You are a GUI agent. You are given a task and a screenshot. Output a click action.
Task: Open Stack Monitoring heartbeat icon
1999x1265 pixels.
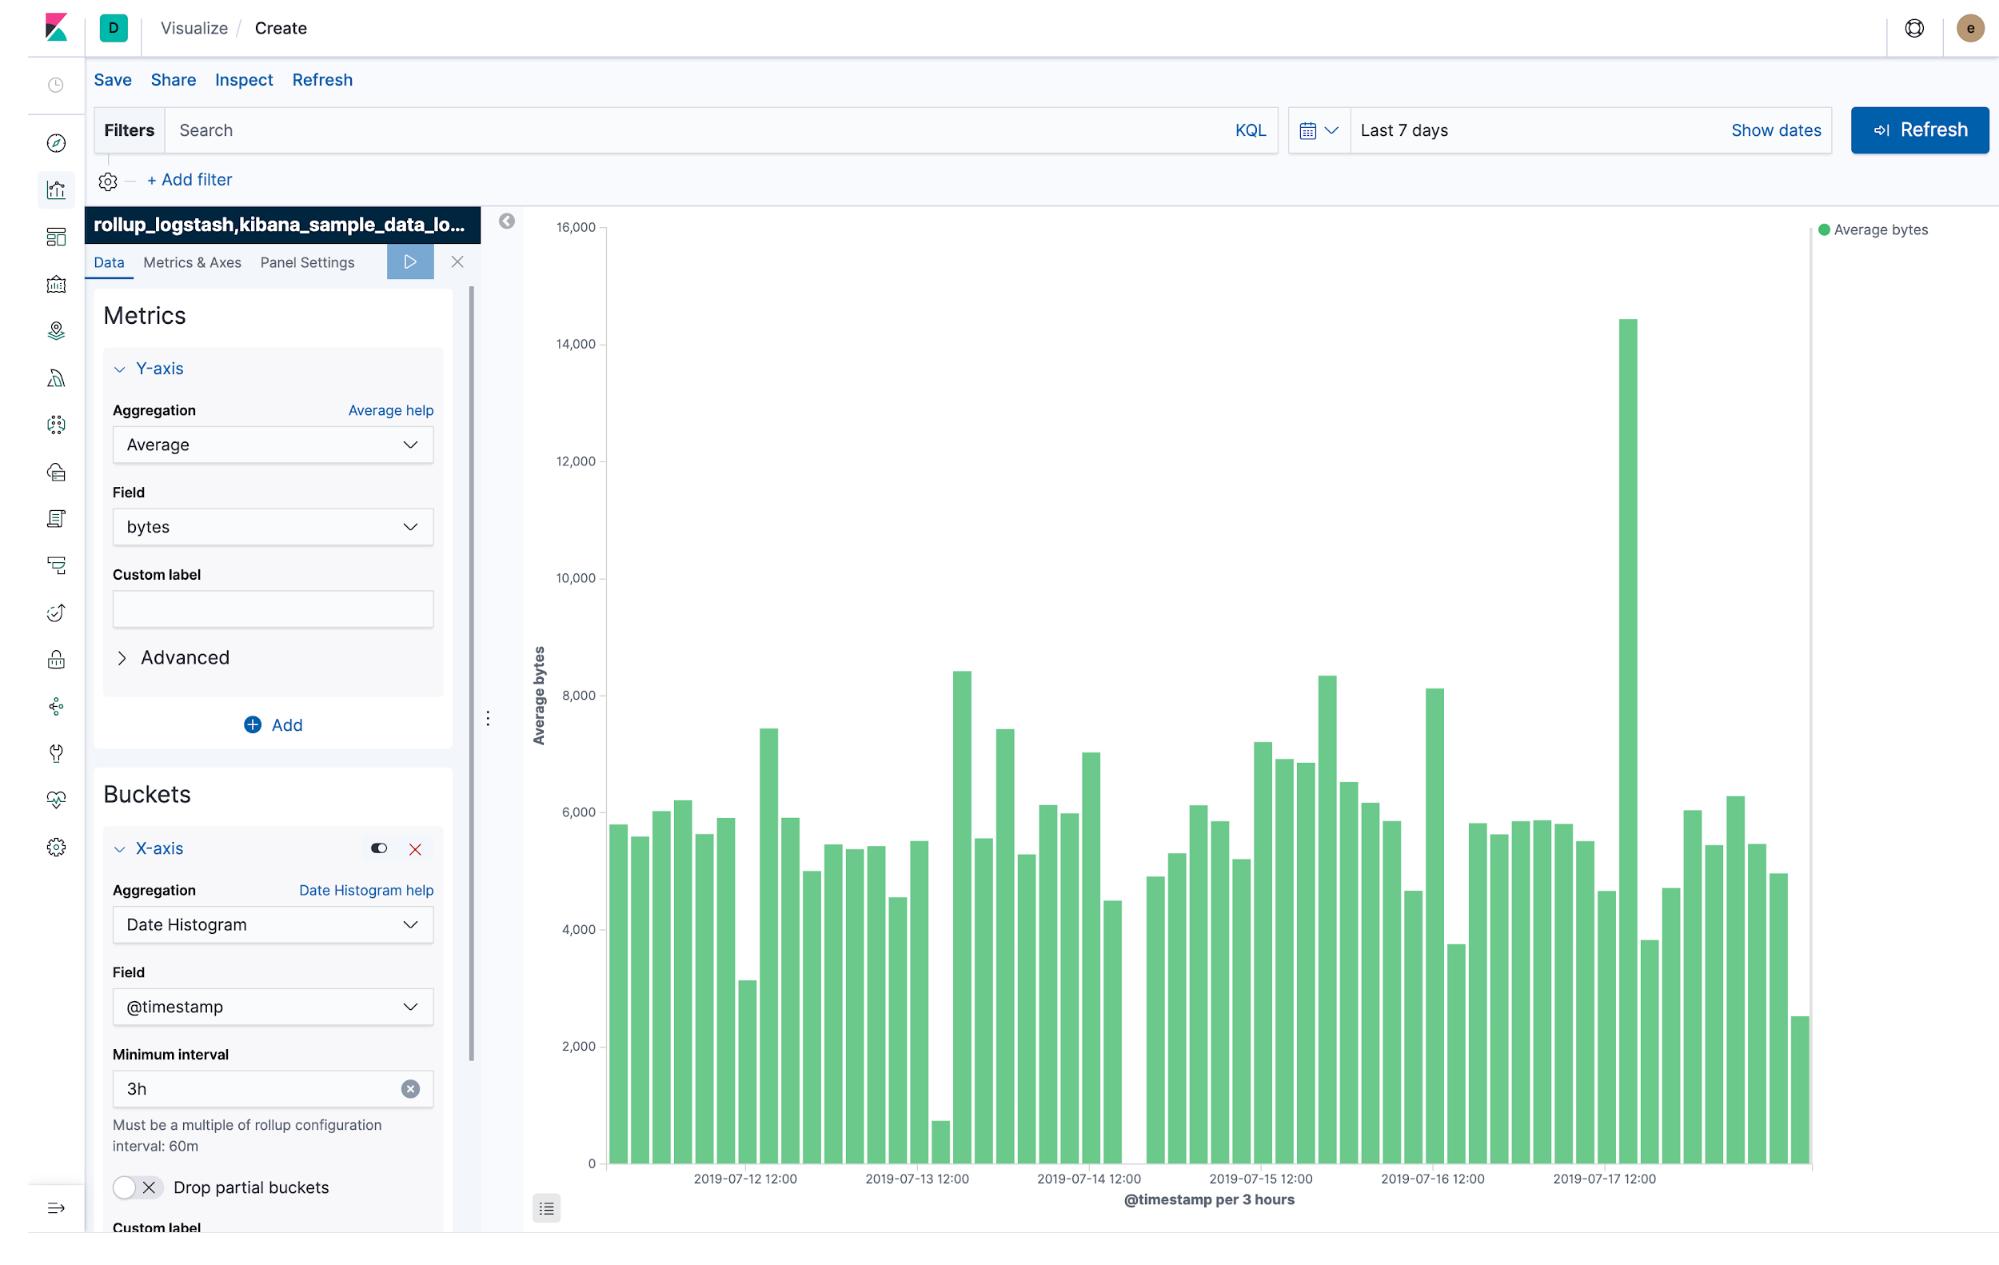[56, 799]
